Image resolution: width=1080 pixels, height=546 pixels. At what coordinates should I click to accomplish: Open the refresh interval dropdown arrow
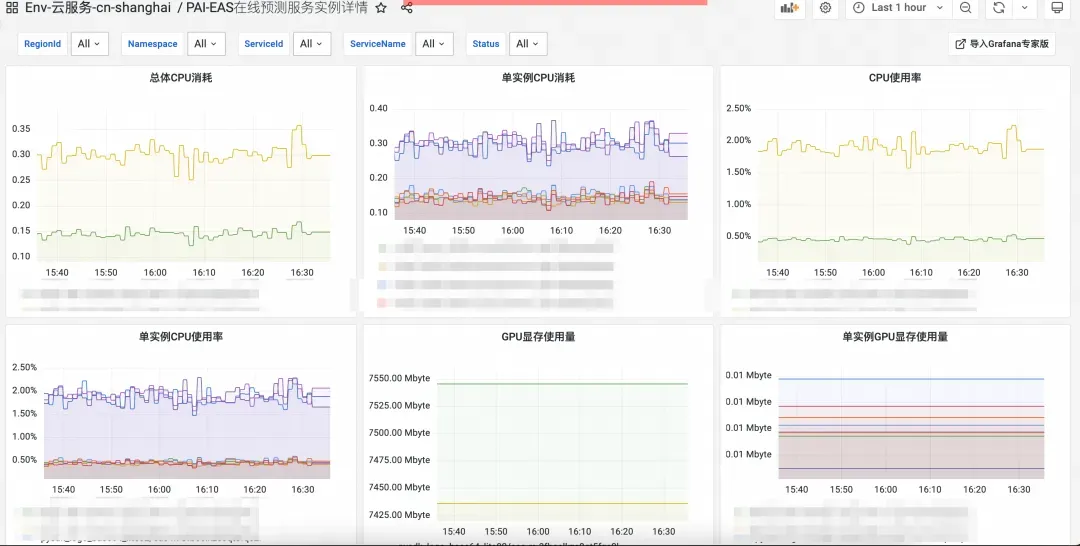1024,8
